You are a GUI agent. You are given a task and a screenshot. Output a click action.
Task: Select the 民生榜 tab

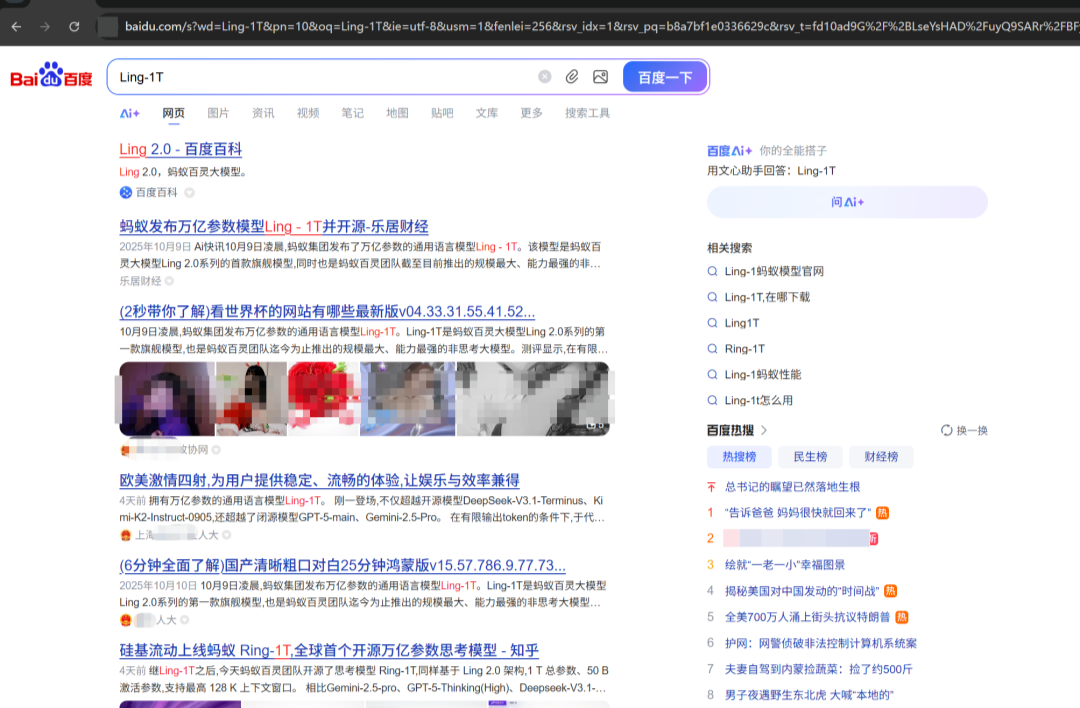pos(810,457)
